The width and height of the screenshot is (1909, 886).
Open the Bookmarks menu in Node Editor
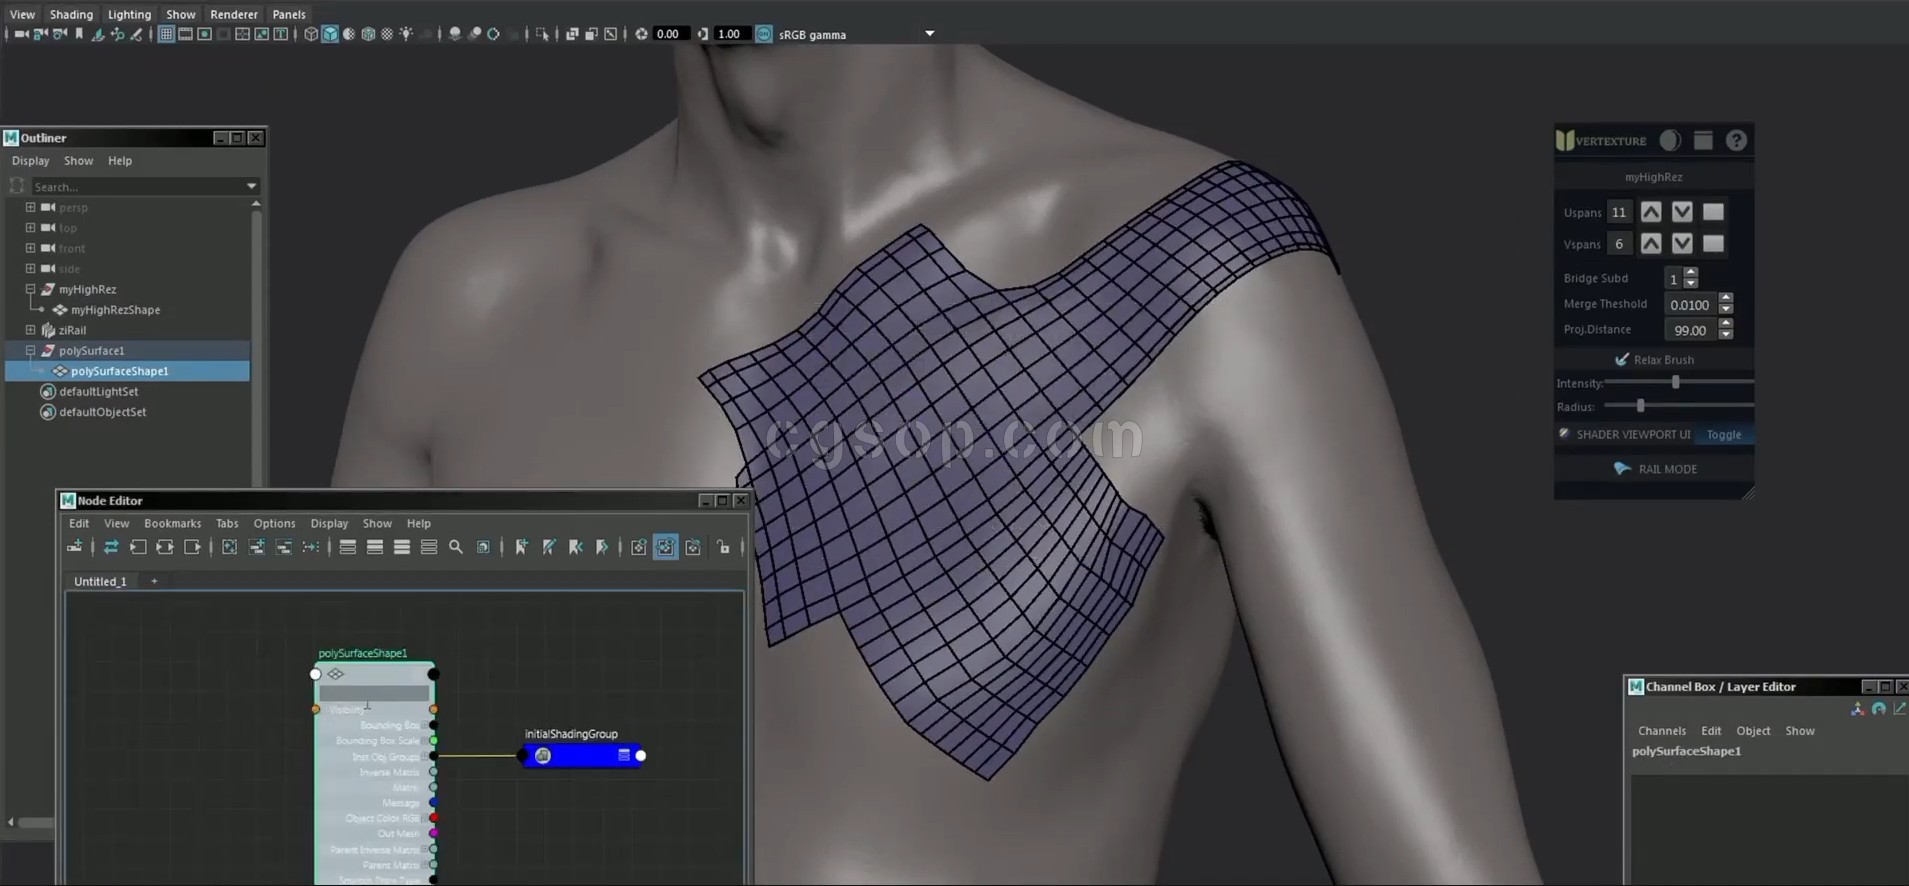tap(172, 523)
